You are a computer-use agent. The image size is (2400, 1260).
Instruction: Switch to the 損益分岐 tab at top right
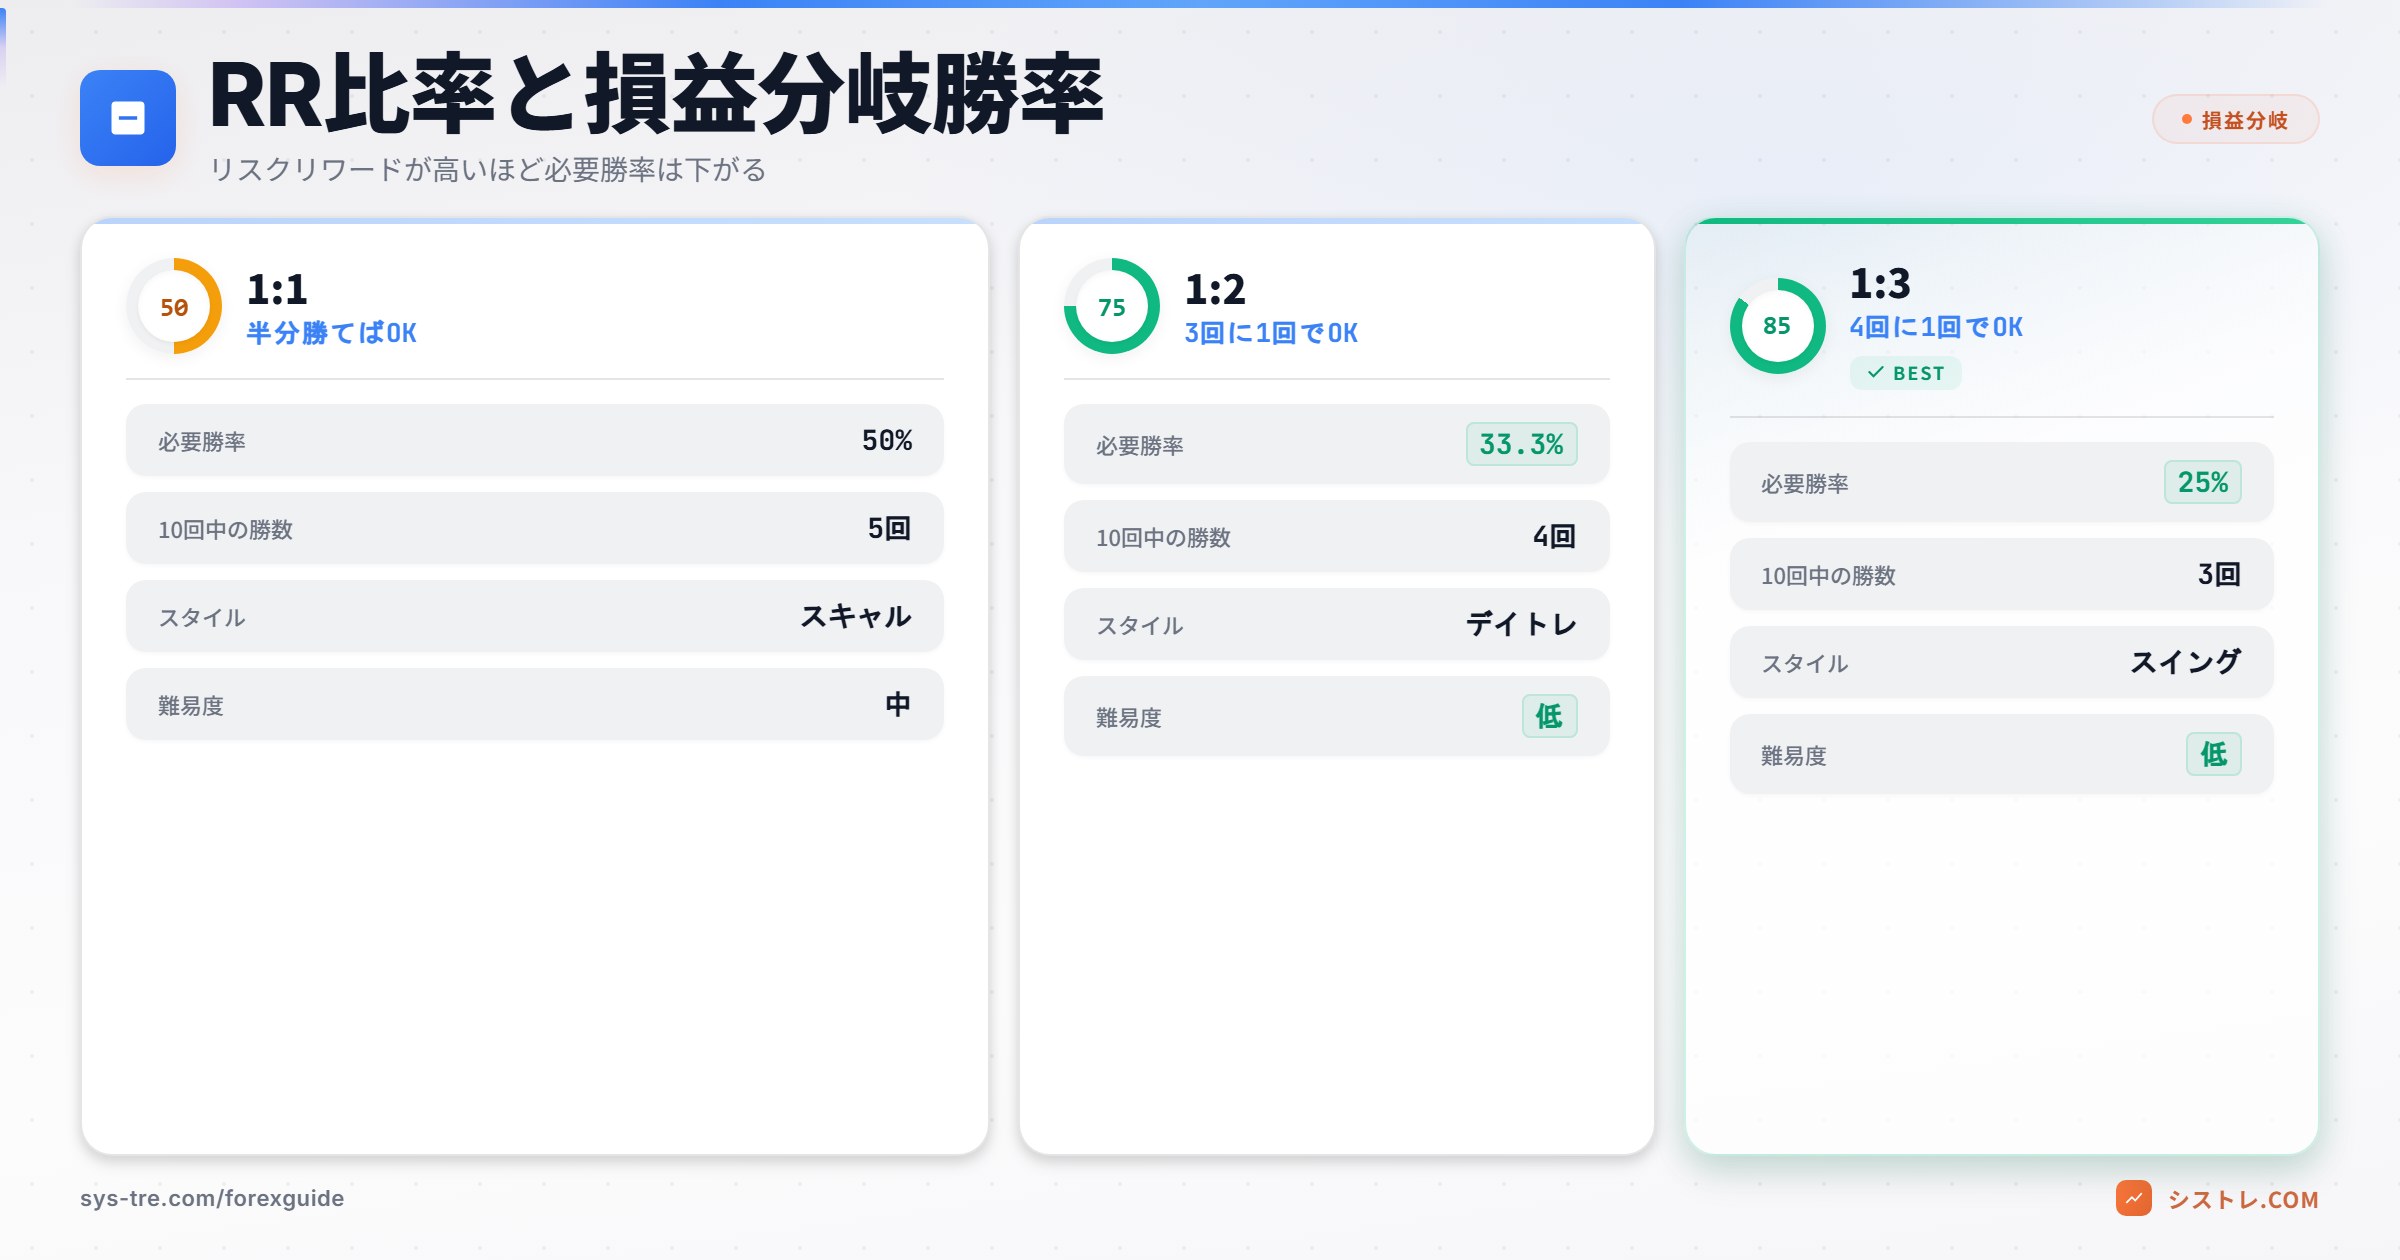coord(2235,119)
